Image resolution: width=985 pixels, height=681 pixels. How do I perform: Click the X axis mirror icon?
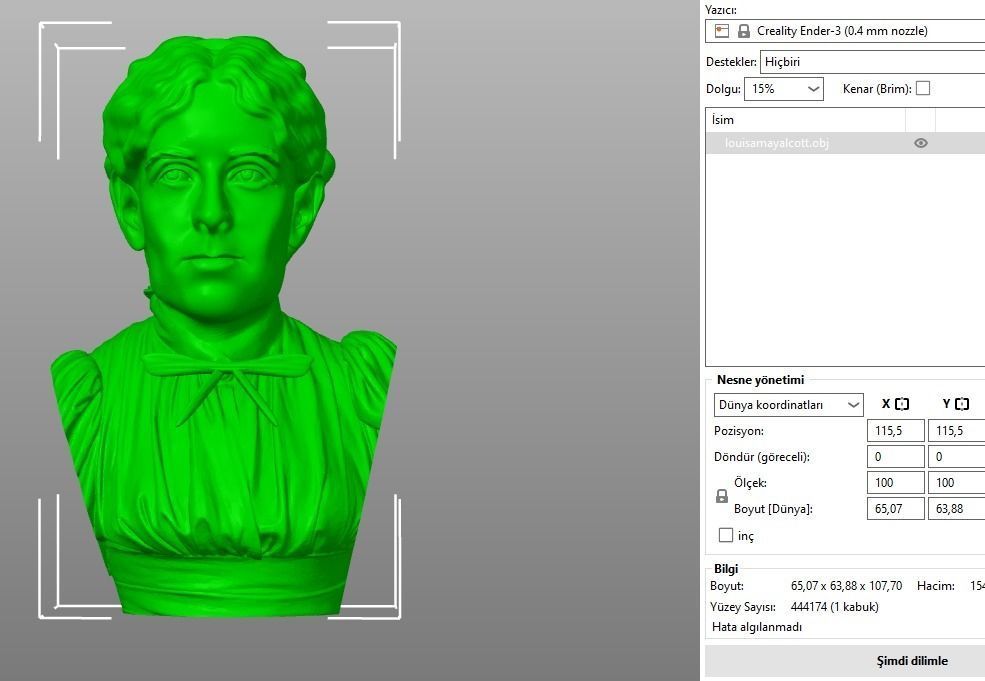coord(902,404)
